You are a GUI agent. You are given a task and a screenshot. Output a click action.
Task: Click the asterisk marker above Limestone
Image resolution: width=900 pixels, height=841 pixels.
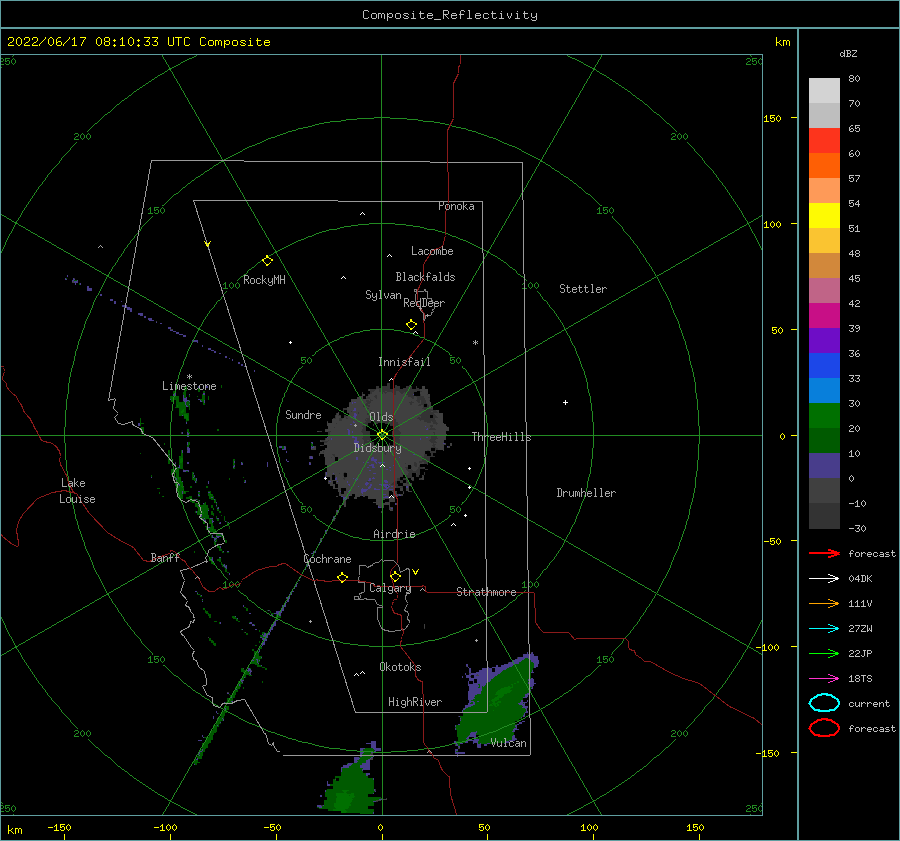[189, 377]
